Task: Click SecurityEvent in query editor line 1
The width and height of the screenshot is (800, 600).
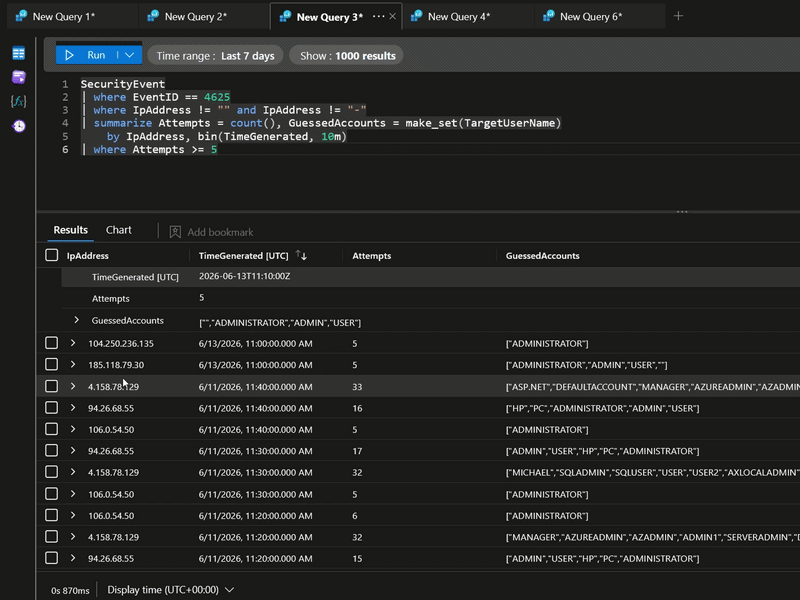Action: [123, 84]
